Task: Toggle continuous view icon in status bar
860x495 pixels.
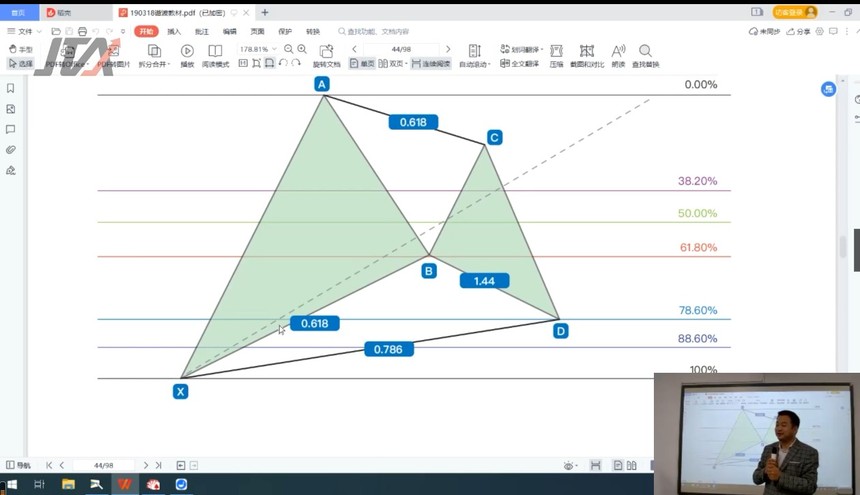Action: point(595,465)
